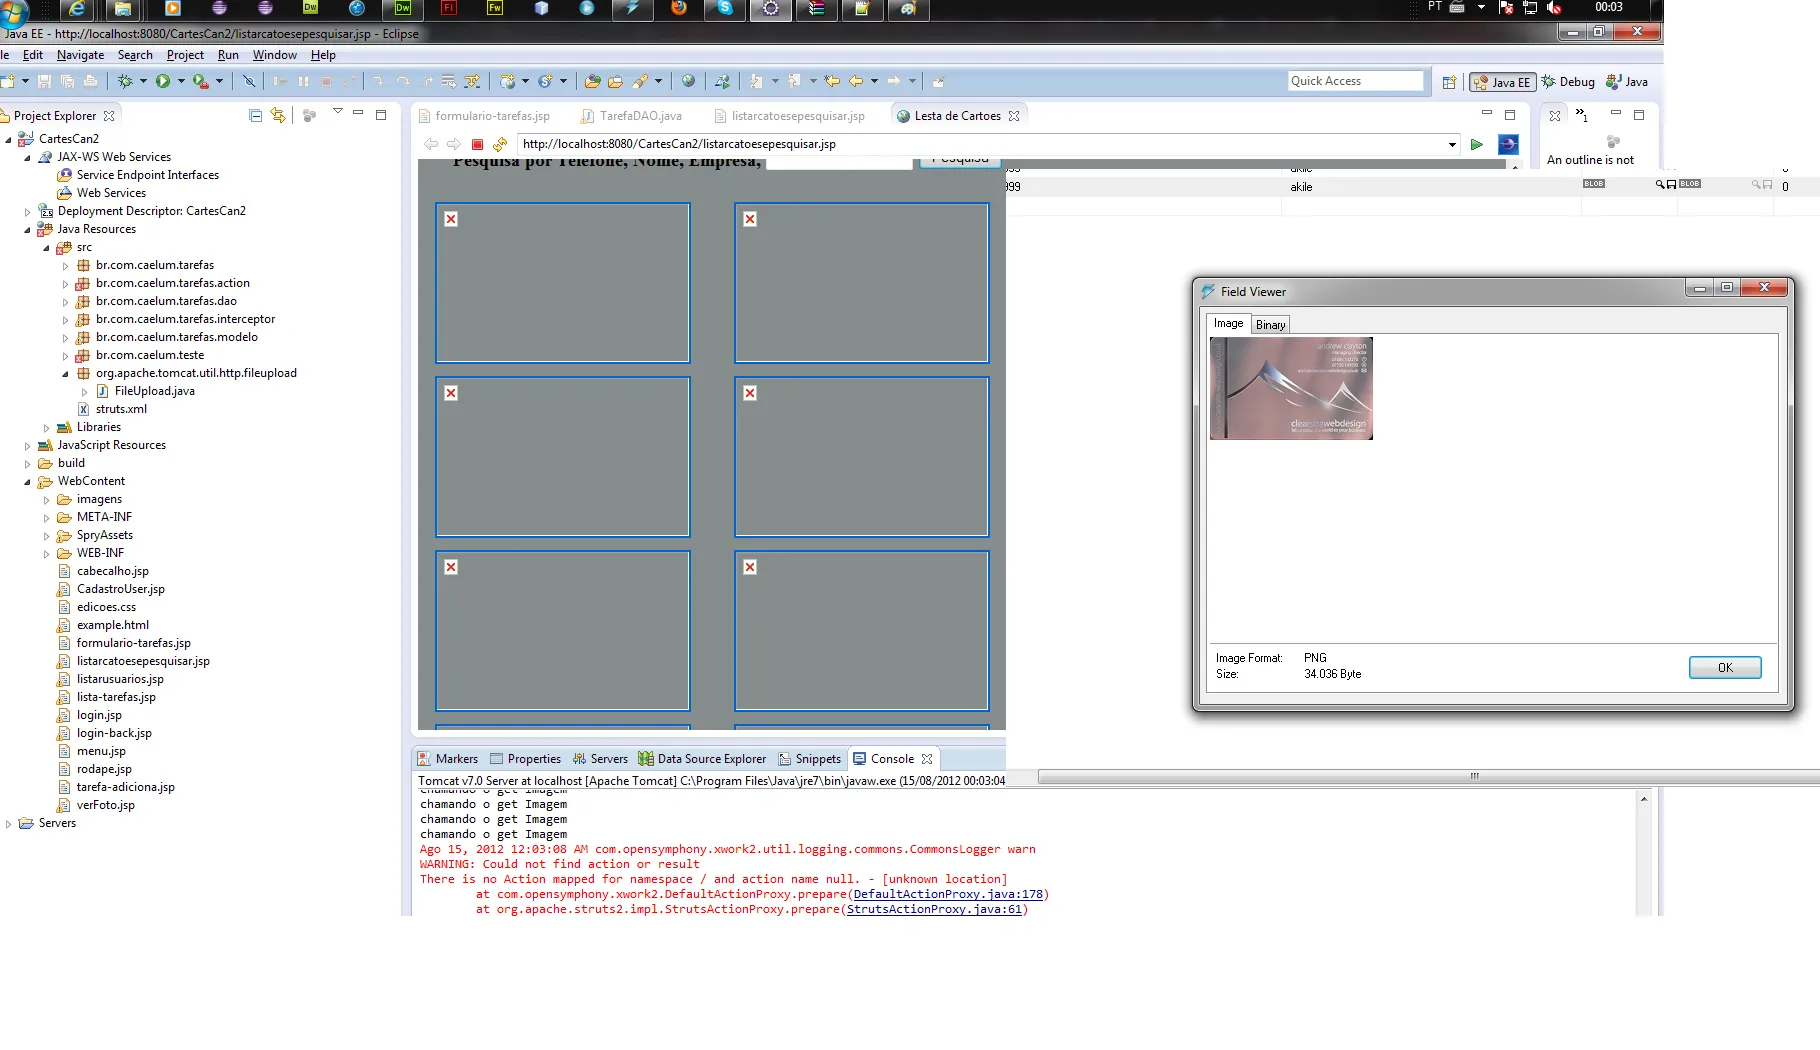Expand the Libraries tree node

[47, 427]
